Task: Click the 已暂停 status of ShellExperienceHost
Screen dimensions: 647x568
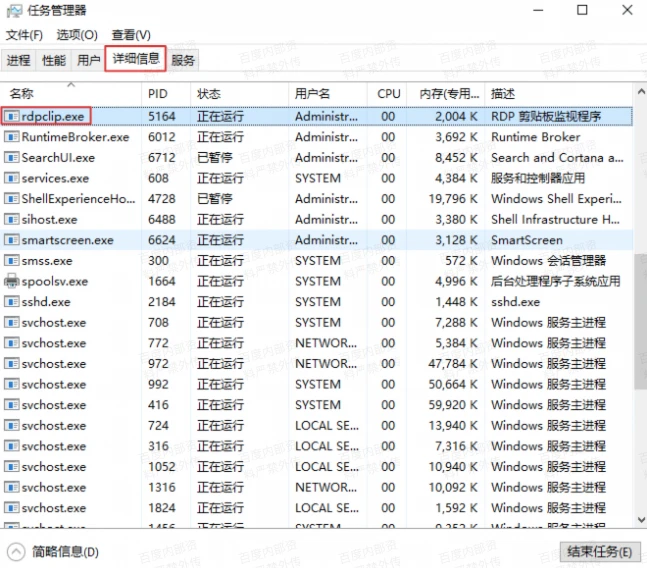Action: 215,199
